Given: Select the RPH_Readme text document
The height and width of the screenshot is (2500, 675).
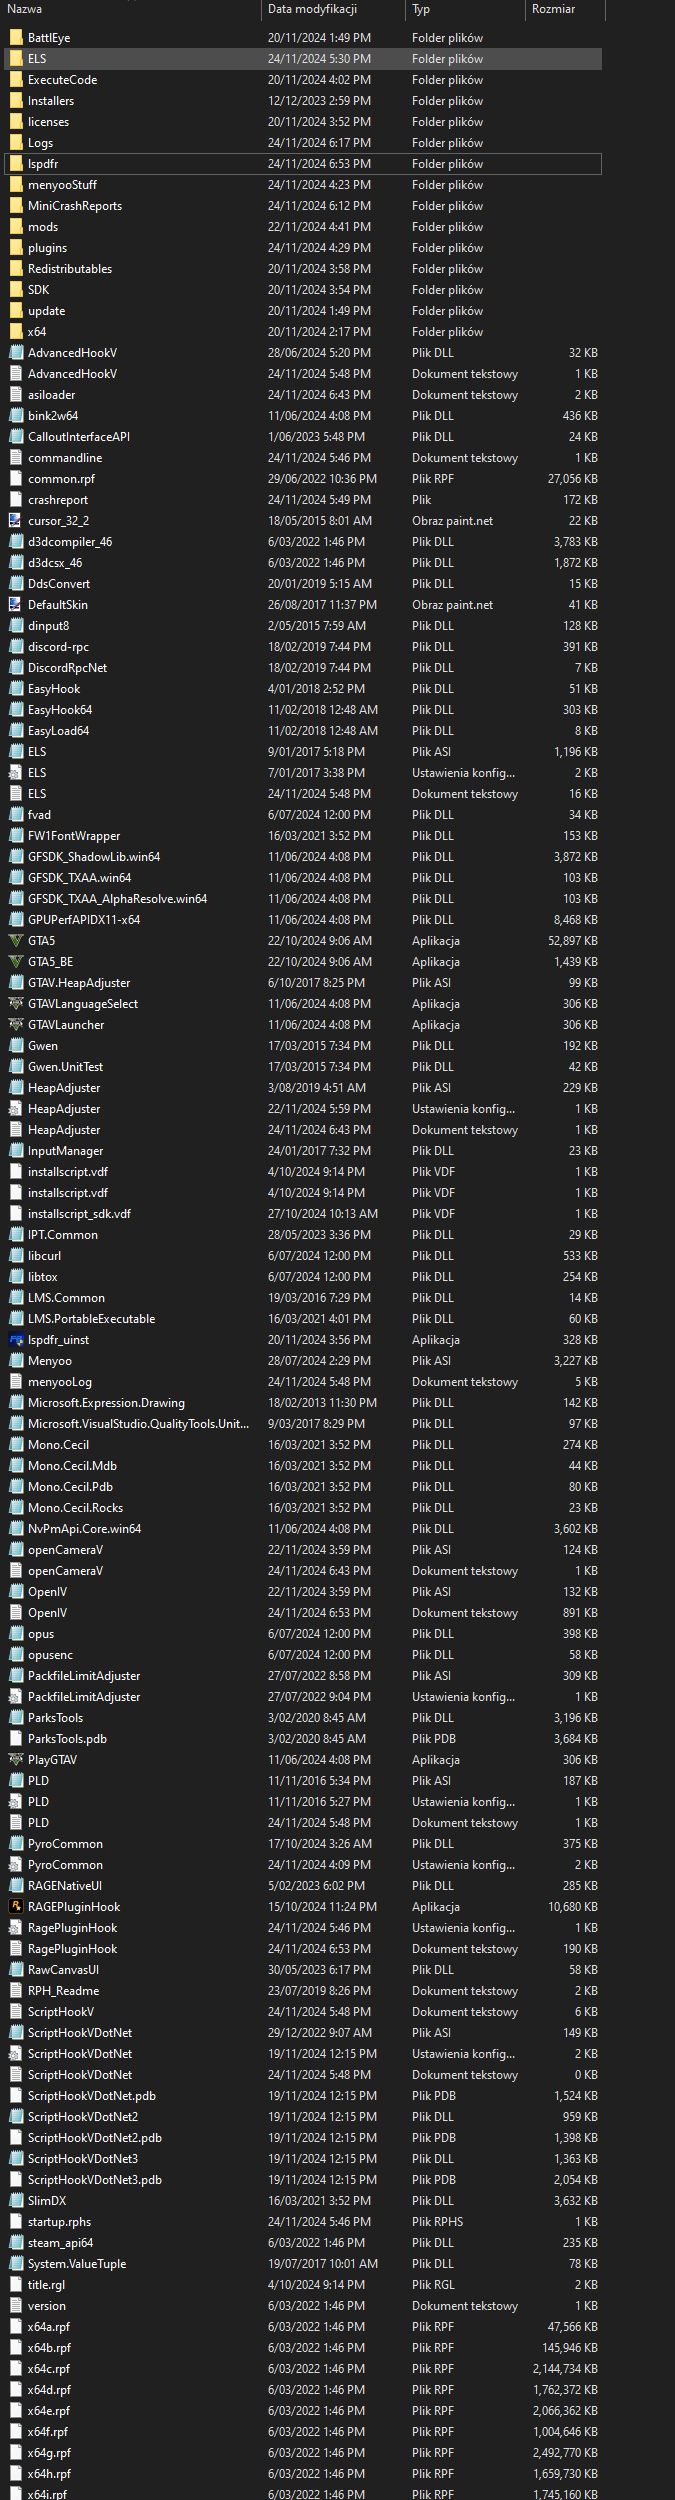Looking at the screenshot, I should 303,1991.
